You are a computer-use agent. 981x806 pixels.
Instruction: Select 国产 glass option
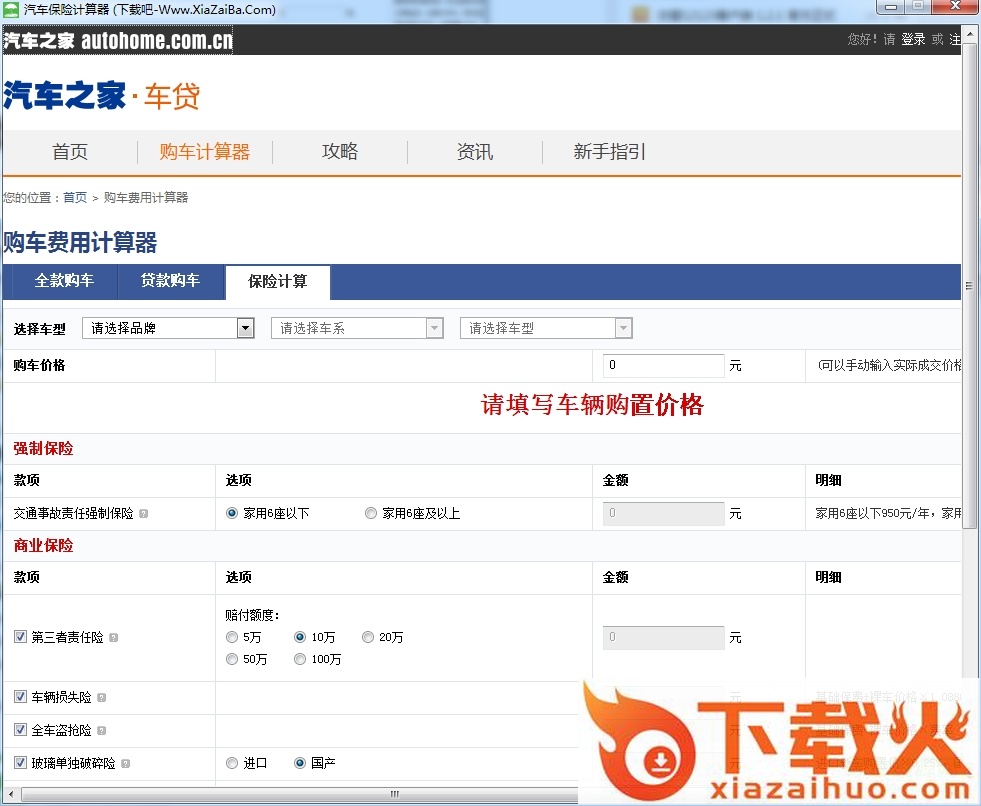coord(300,763)
